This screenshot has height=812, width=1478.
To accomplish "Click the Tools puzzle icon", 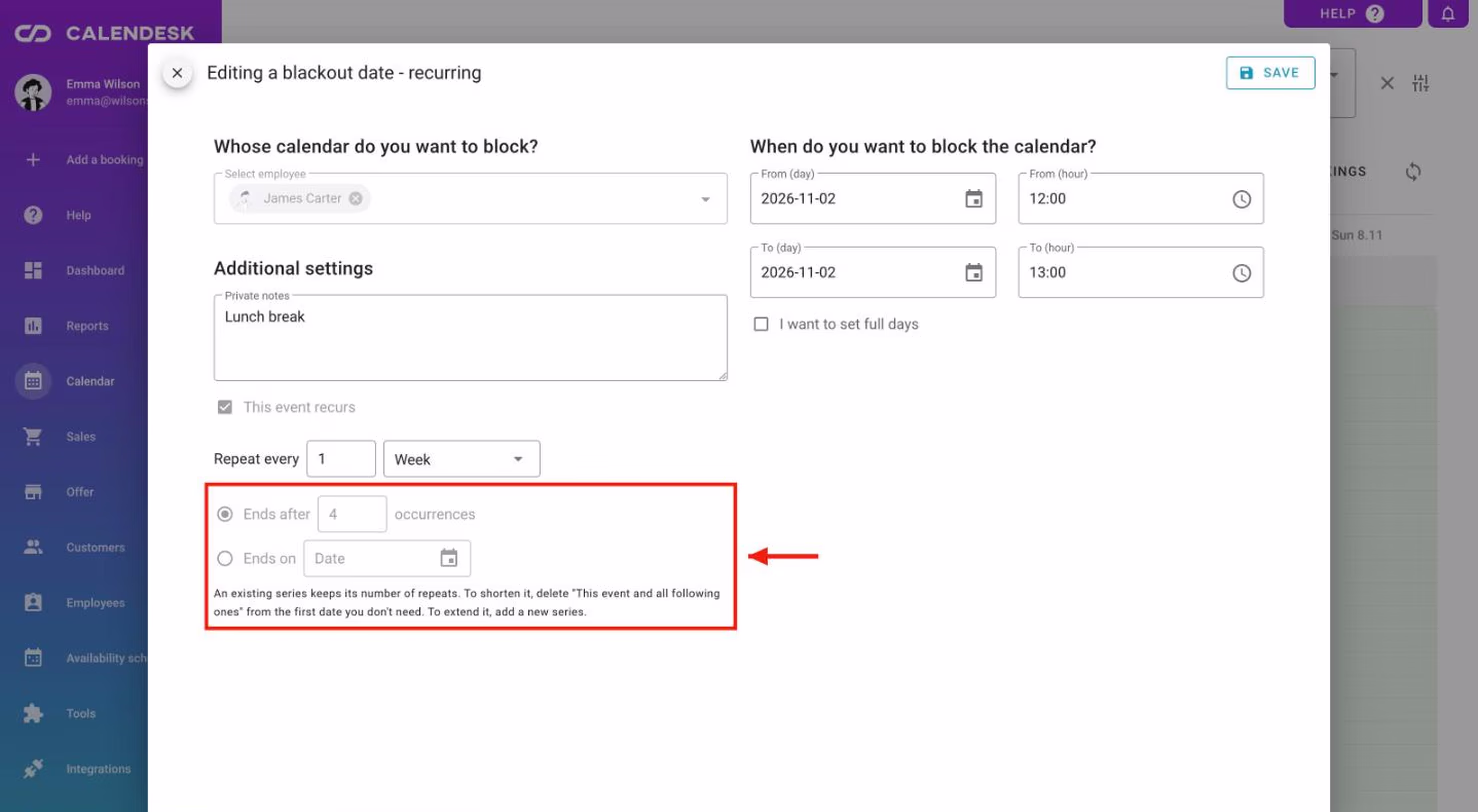I will click(33, 714).
